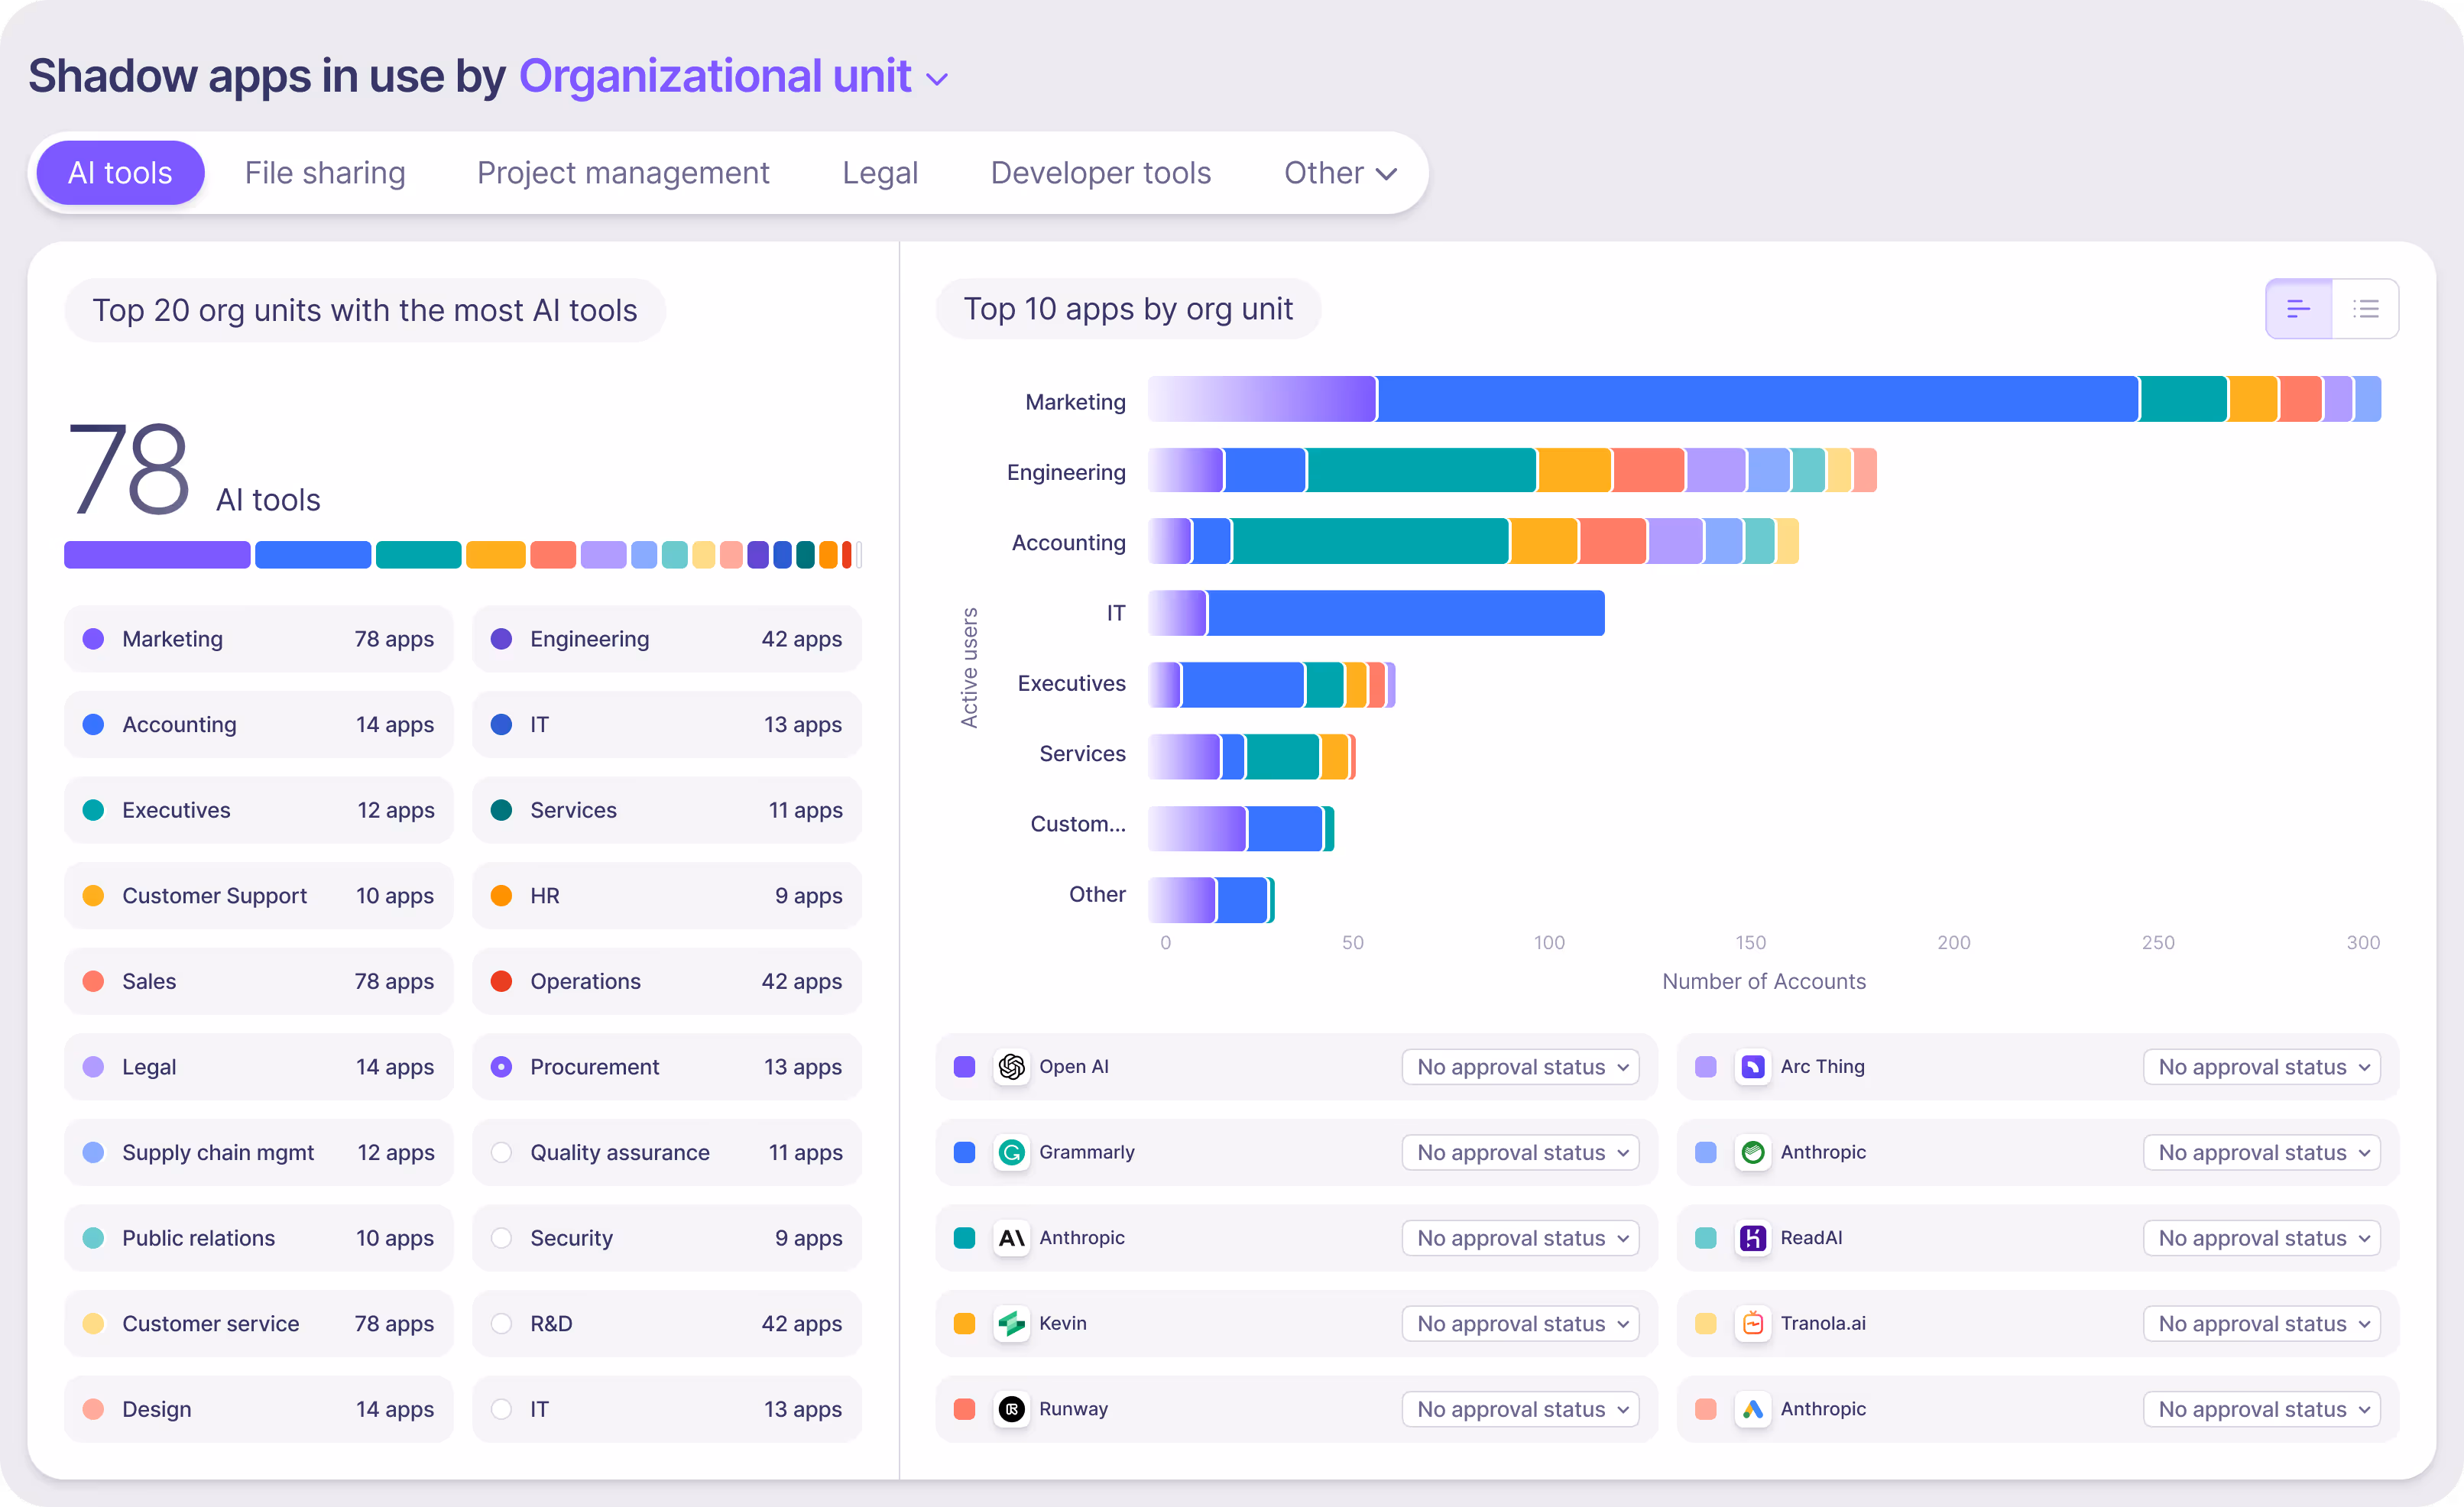Select the bar chart view toggle
2464x1507 pixels.
tap(2298, 309)
